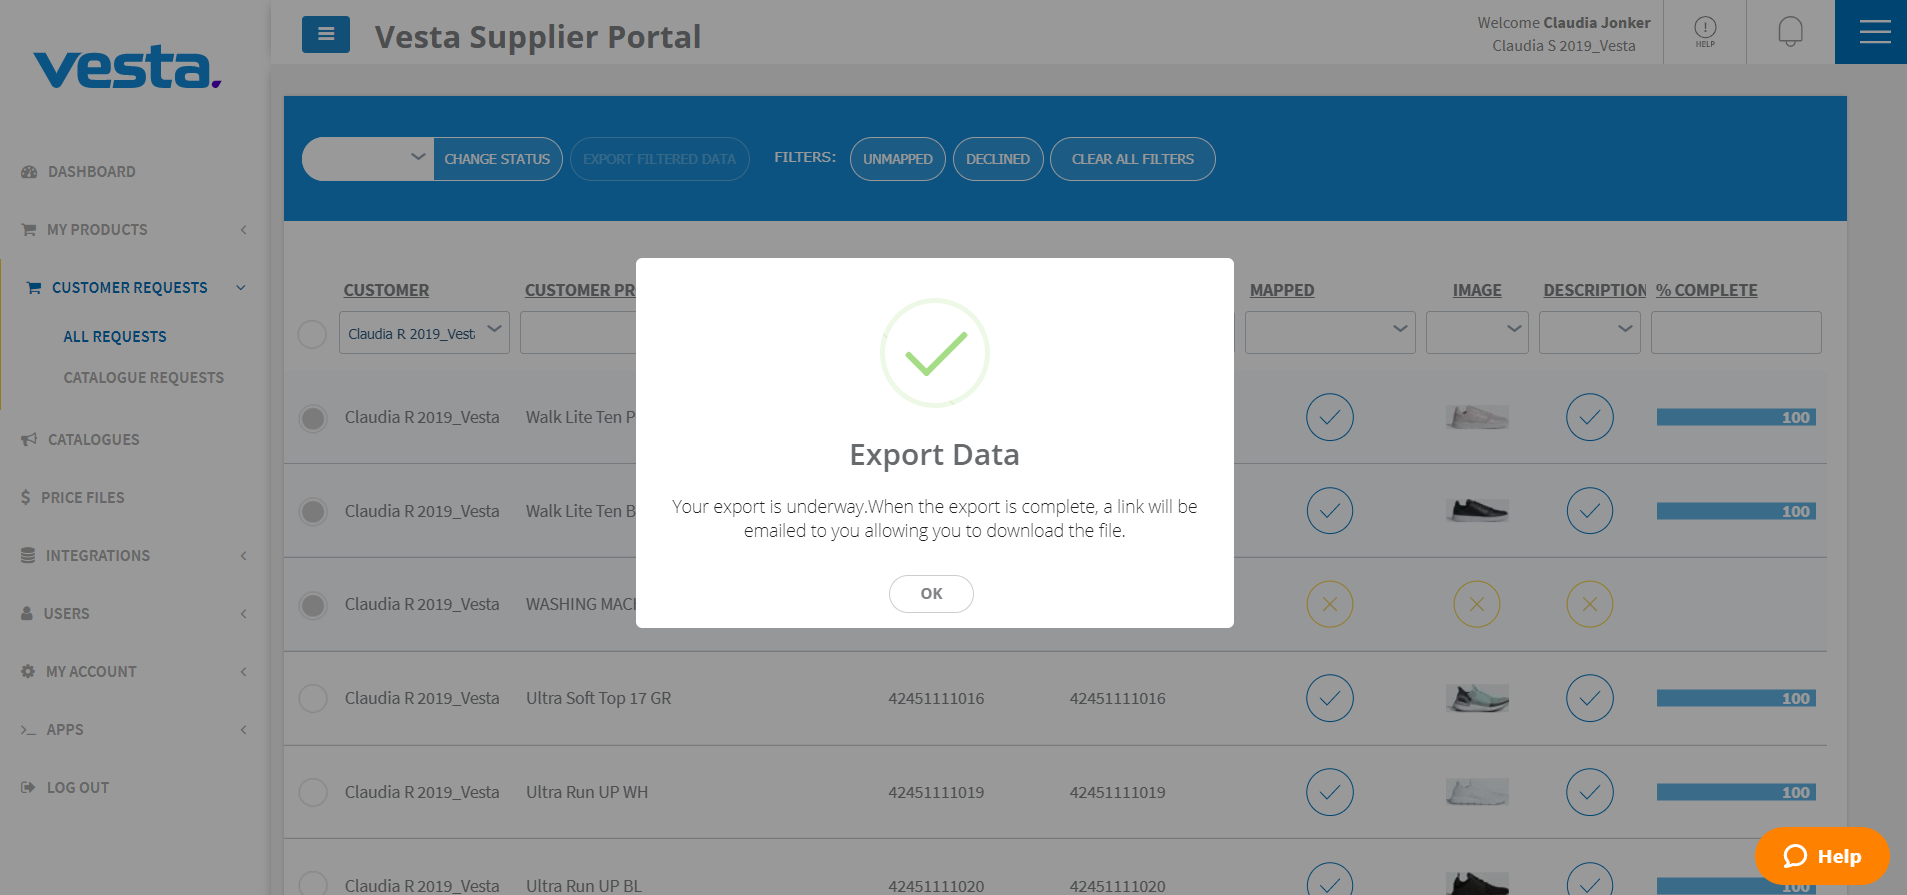This screenshot has width=1907, height=895.
Task: Click 100% progress bar for Ultra Run UP WH
Action: point(1736,792)
